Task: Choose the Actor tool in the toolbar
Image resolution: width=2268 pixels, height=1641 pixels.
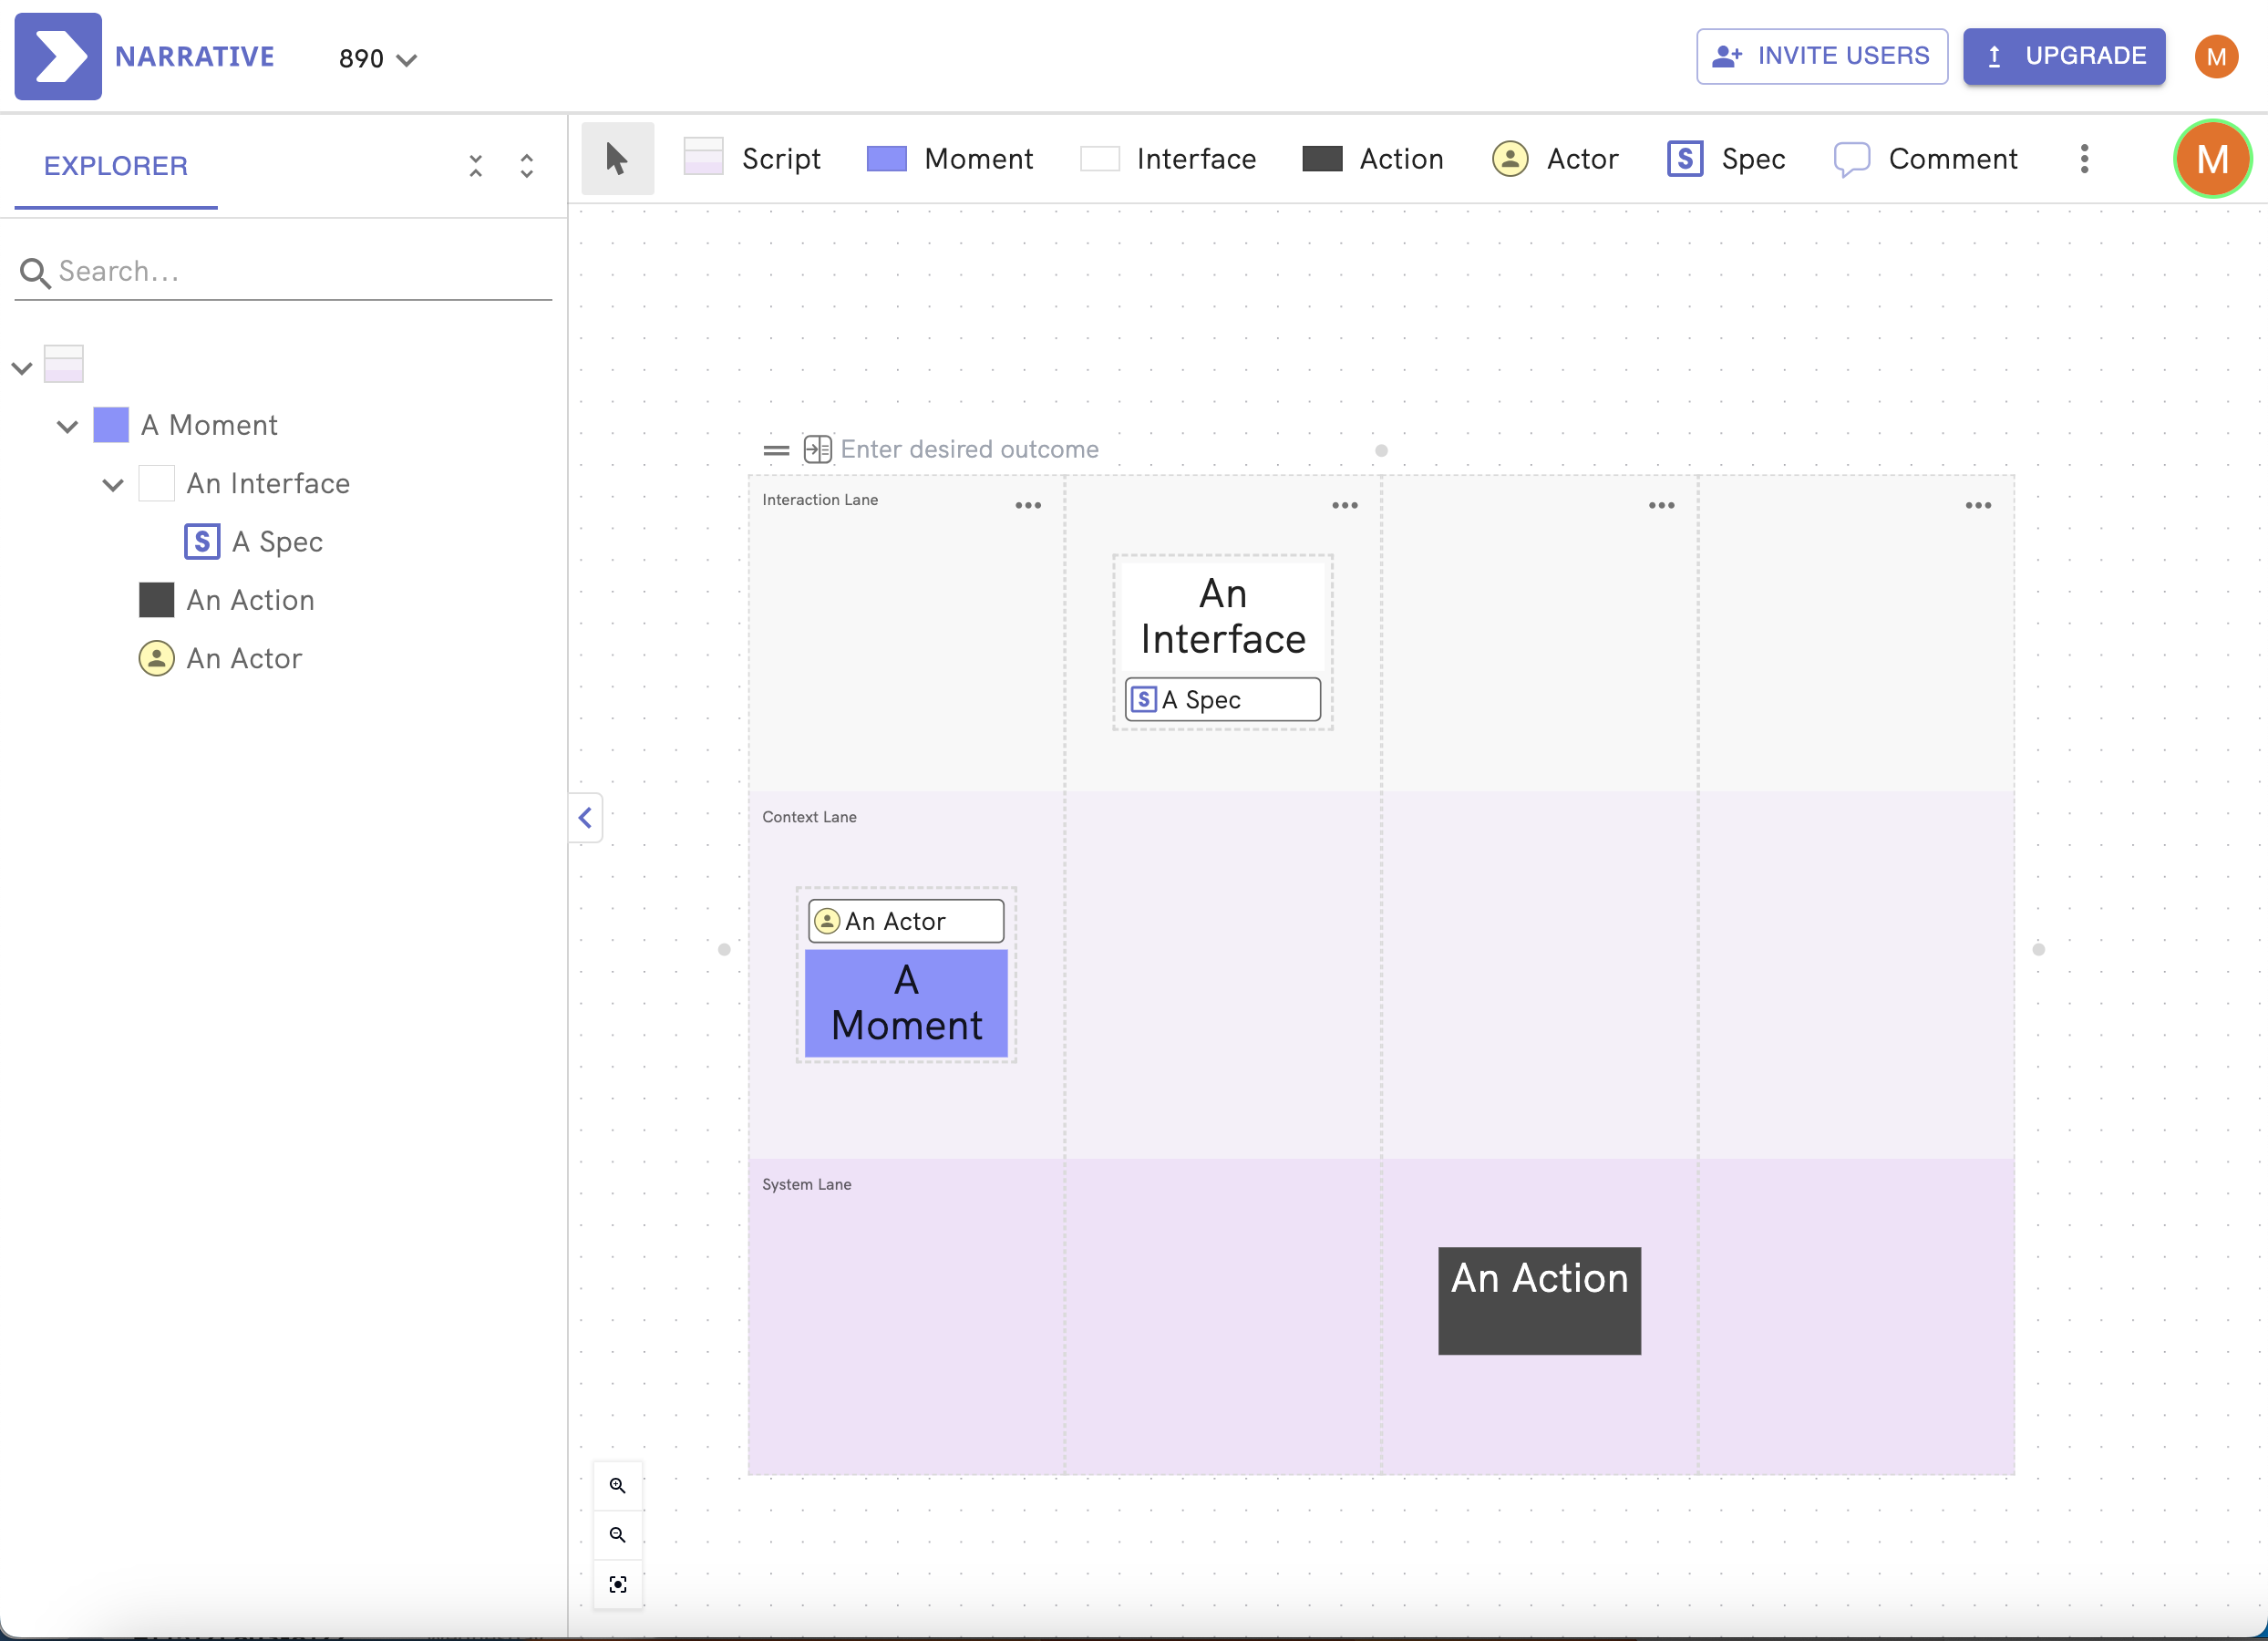Action: (x=1555, y=159)
